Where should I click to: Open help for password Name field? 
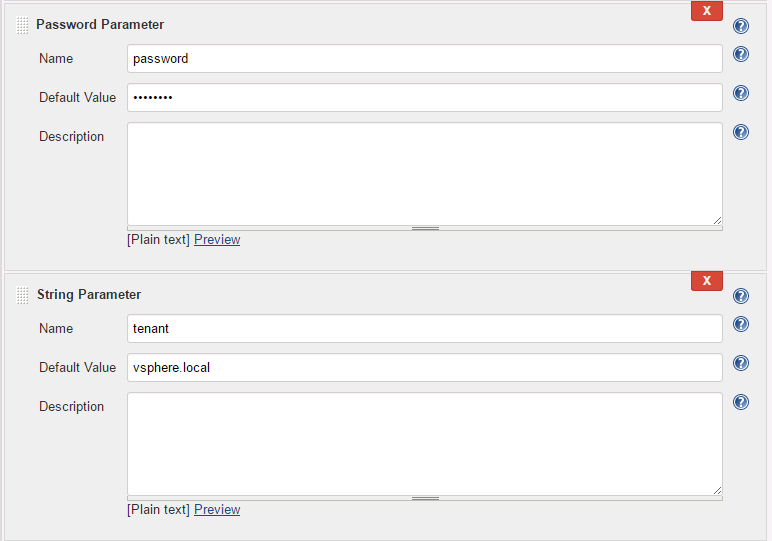click(741, 54)
